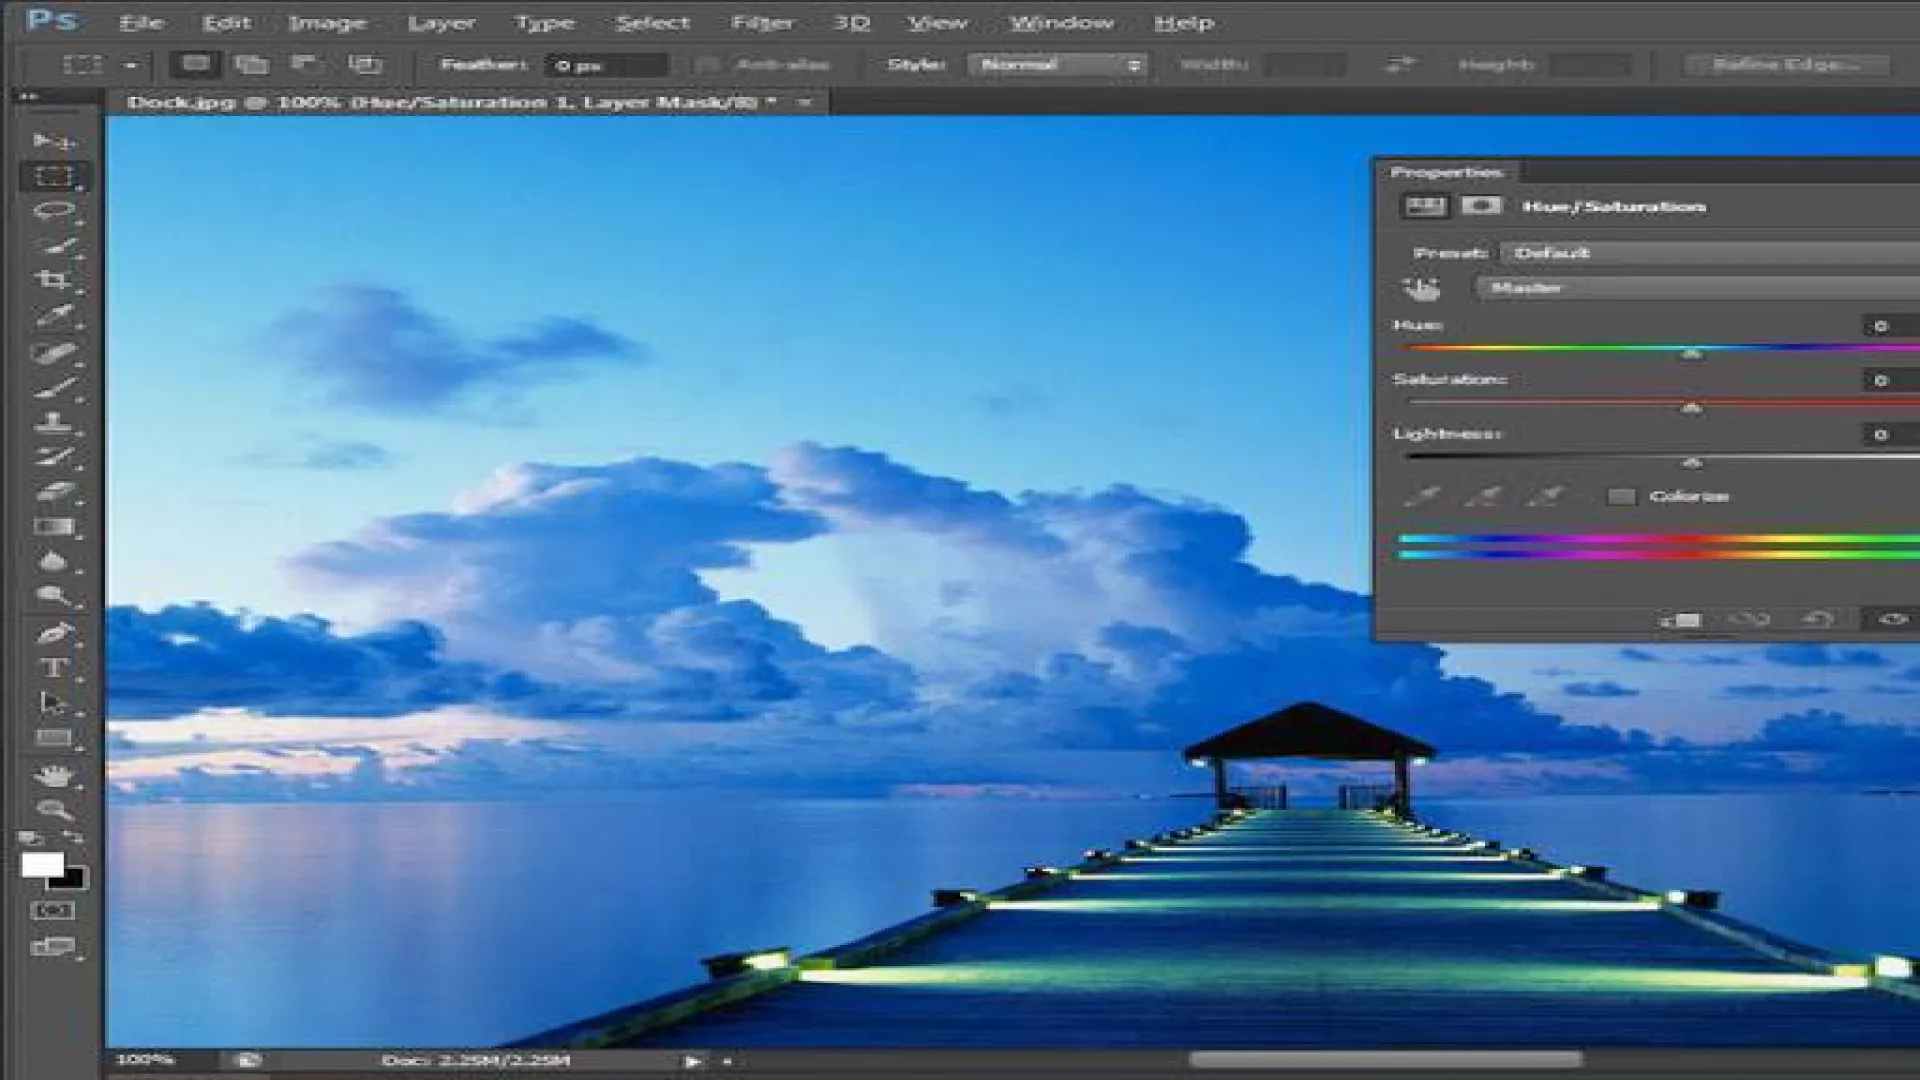Select the Horizontal Type tool
1920x1080 pixels.
coord(53,668)
